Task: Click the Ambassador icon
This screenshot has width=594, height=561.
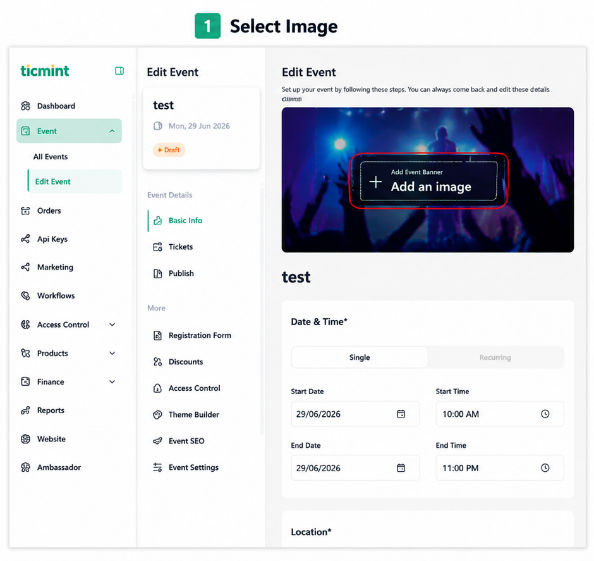Action: 25,467
